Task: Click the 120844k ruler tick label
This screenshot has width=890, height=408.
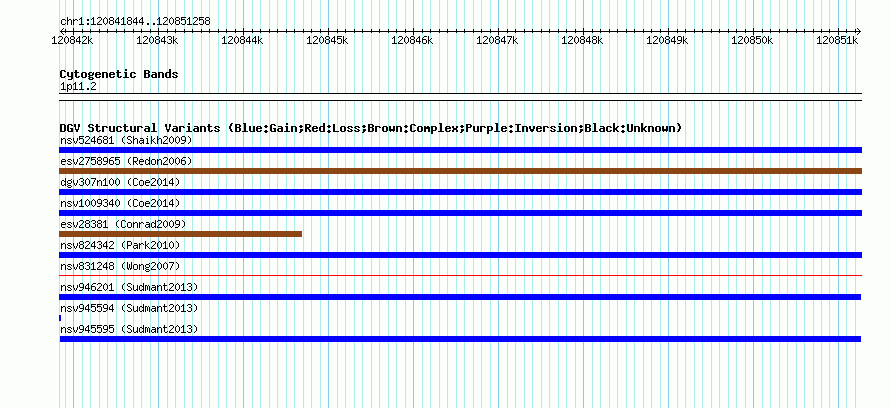Action: (x=242, y=40)
